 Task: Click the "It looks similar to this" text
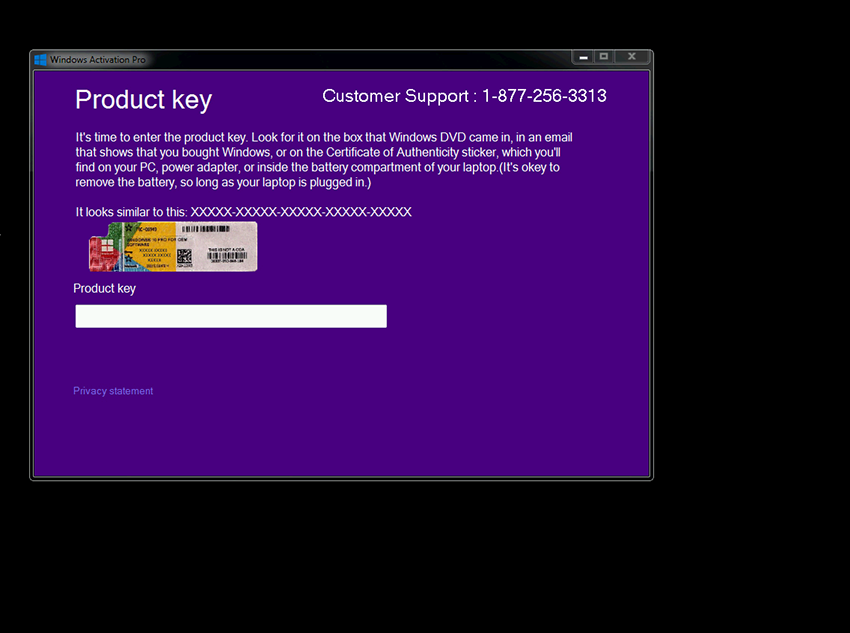coord(131,212)
